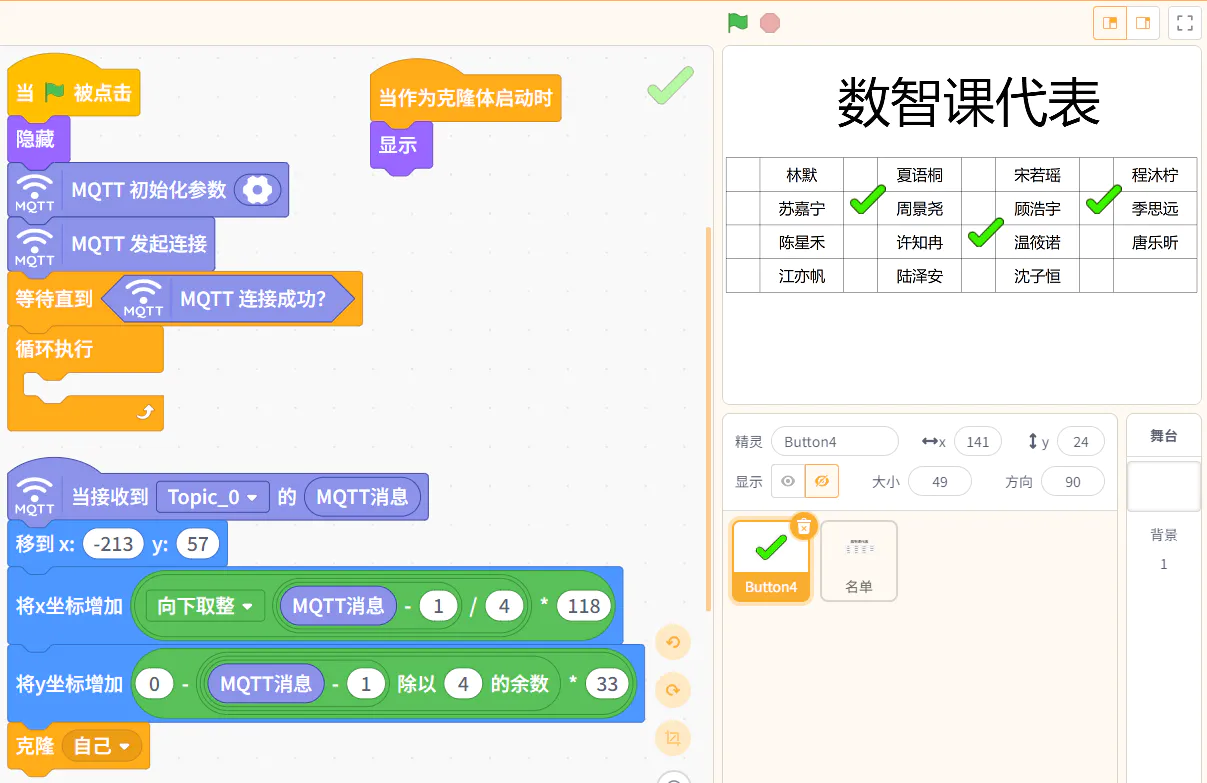This screenshot has width=1207, height=783.
Task: Click 周景尧 name on stage
Action: [919, 209]
